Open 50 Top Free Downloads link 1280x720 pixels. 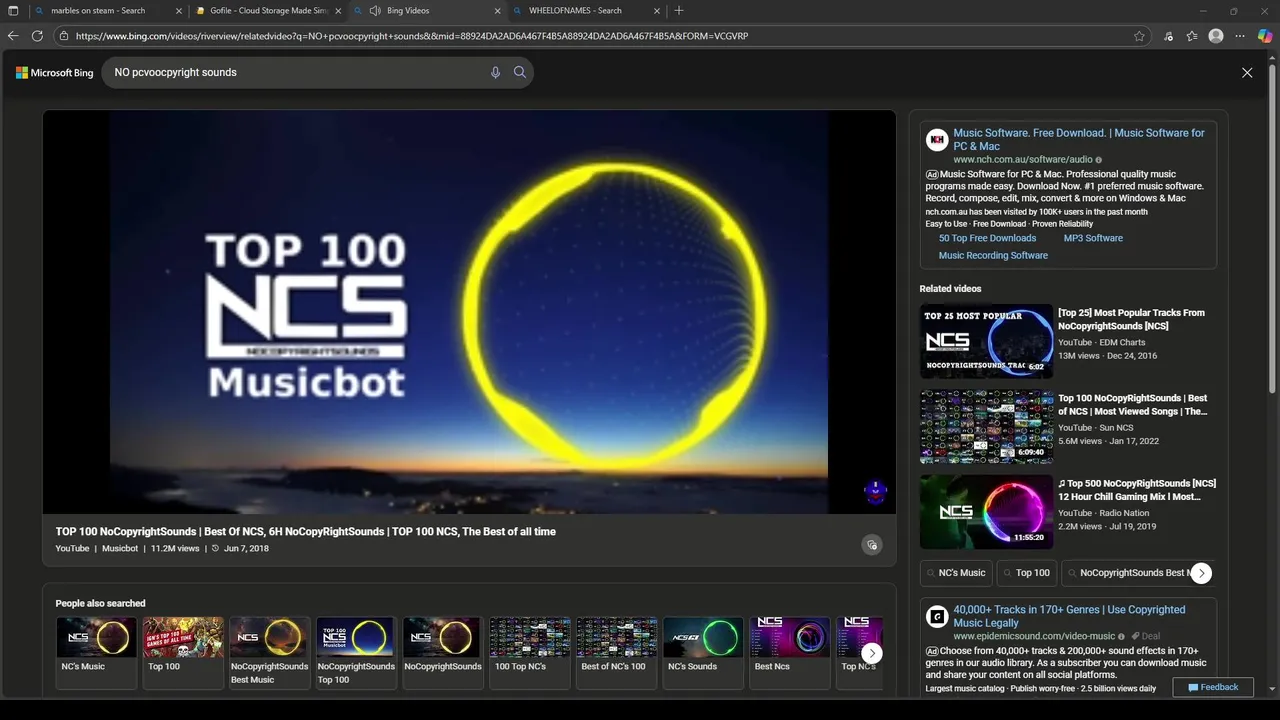tap(987, 238)
